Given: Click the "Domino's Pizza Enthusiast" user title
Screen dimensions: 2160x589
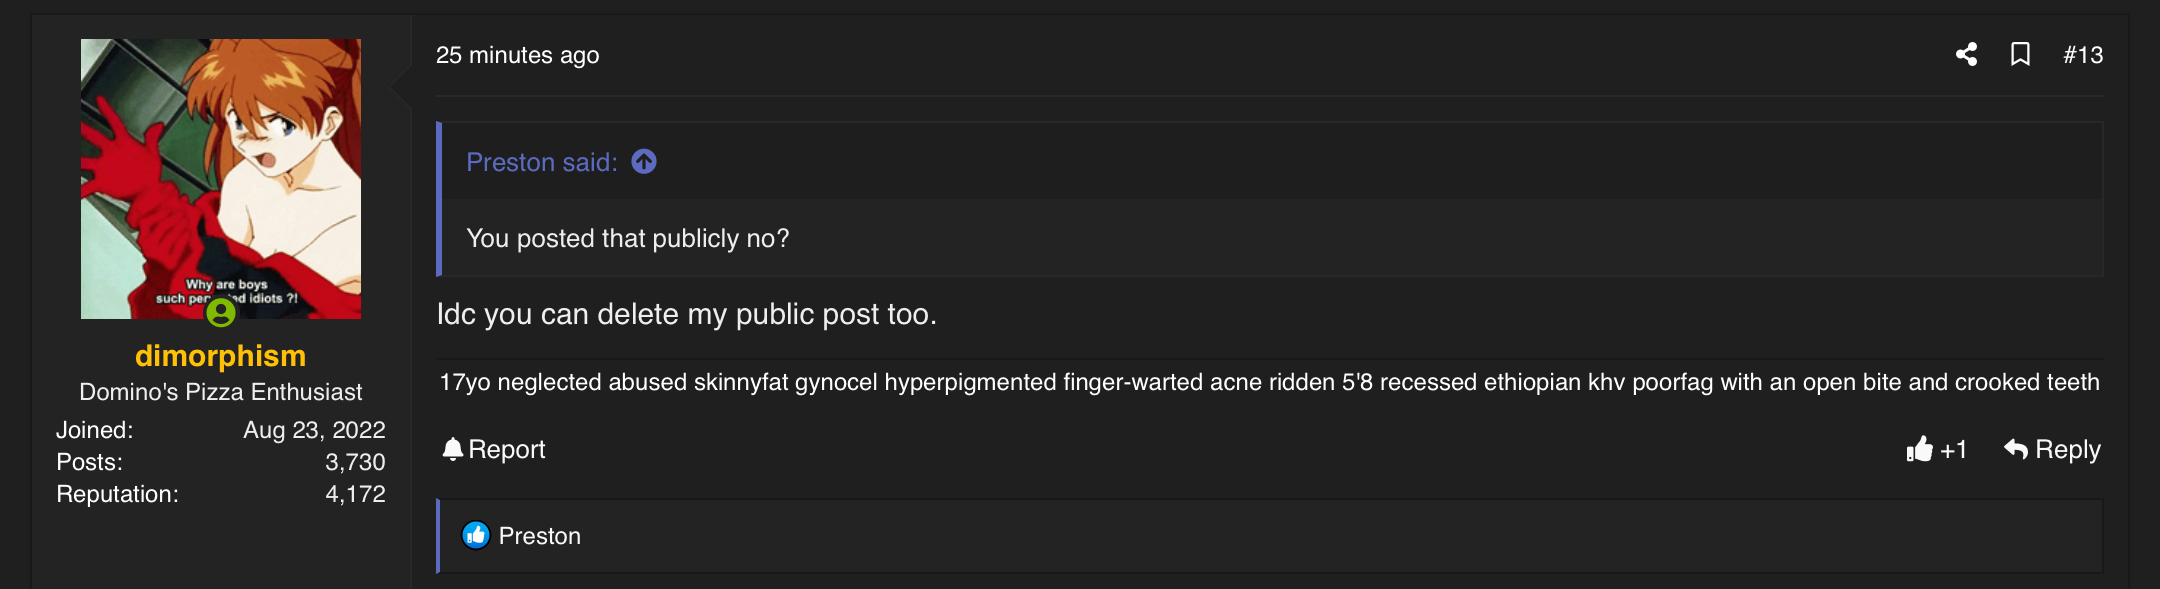Looking at the screenshot, I should 221,392.
